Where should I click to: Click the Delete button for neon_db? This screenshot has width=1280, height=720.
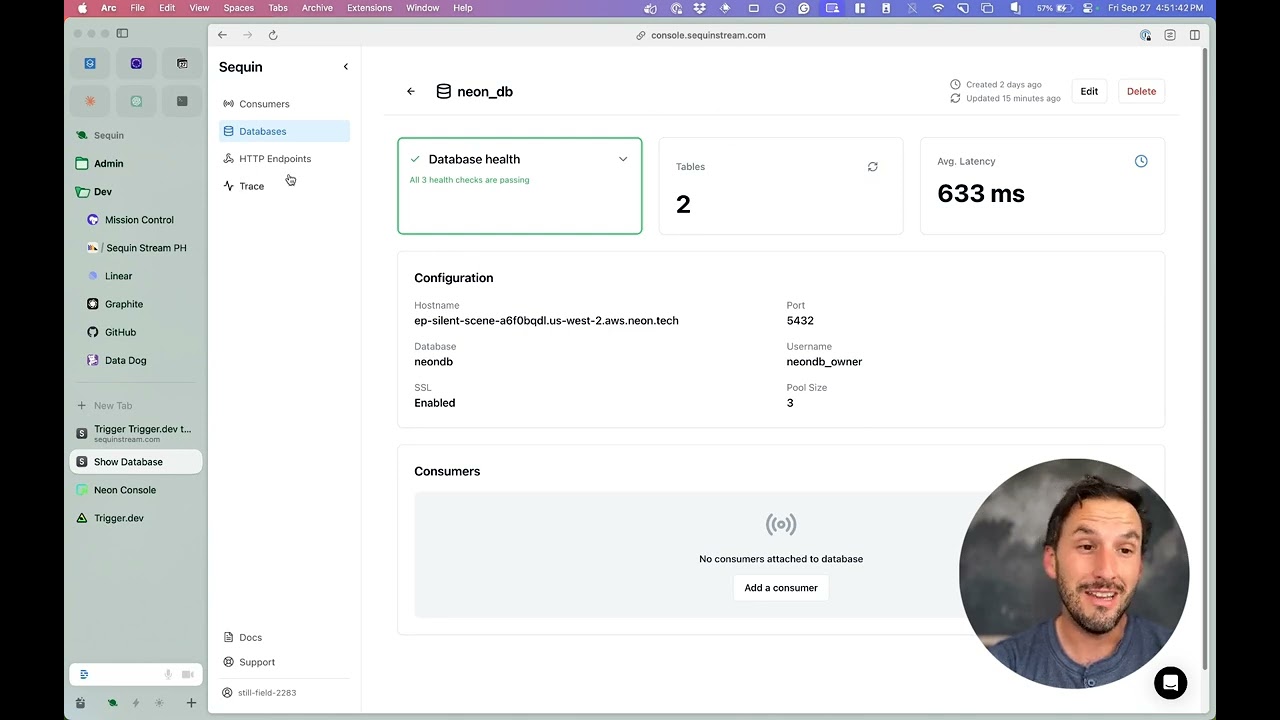pos(1141,91)
